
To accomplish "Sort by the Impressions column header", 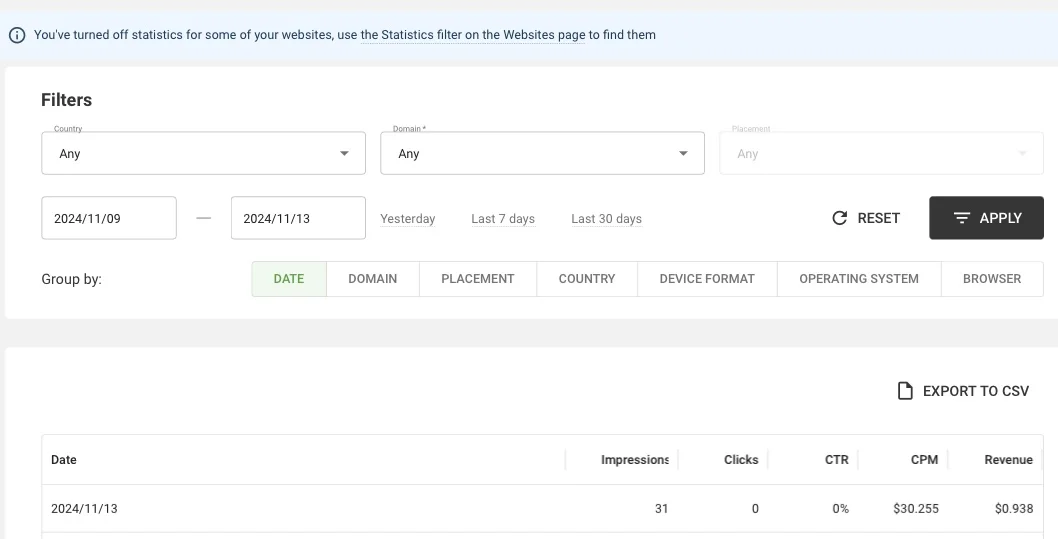I will coord(634,459).
